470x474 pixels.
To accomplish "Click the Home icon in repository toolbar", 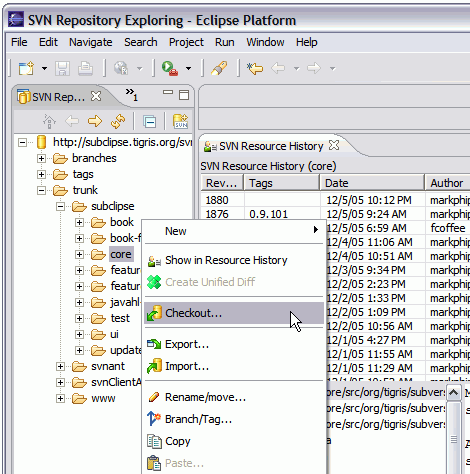I will click(x=49, y=121).
